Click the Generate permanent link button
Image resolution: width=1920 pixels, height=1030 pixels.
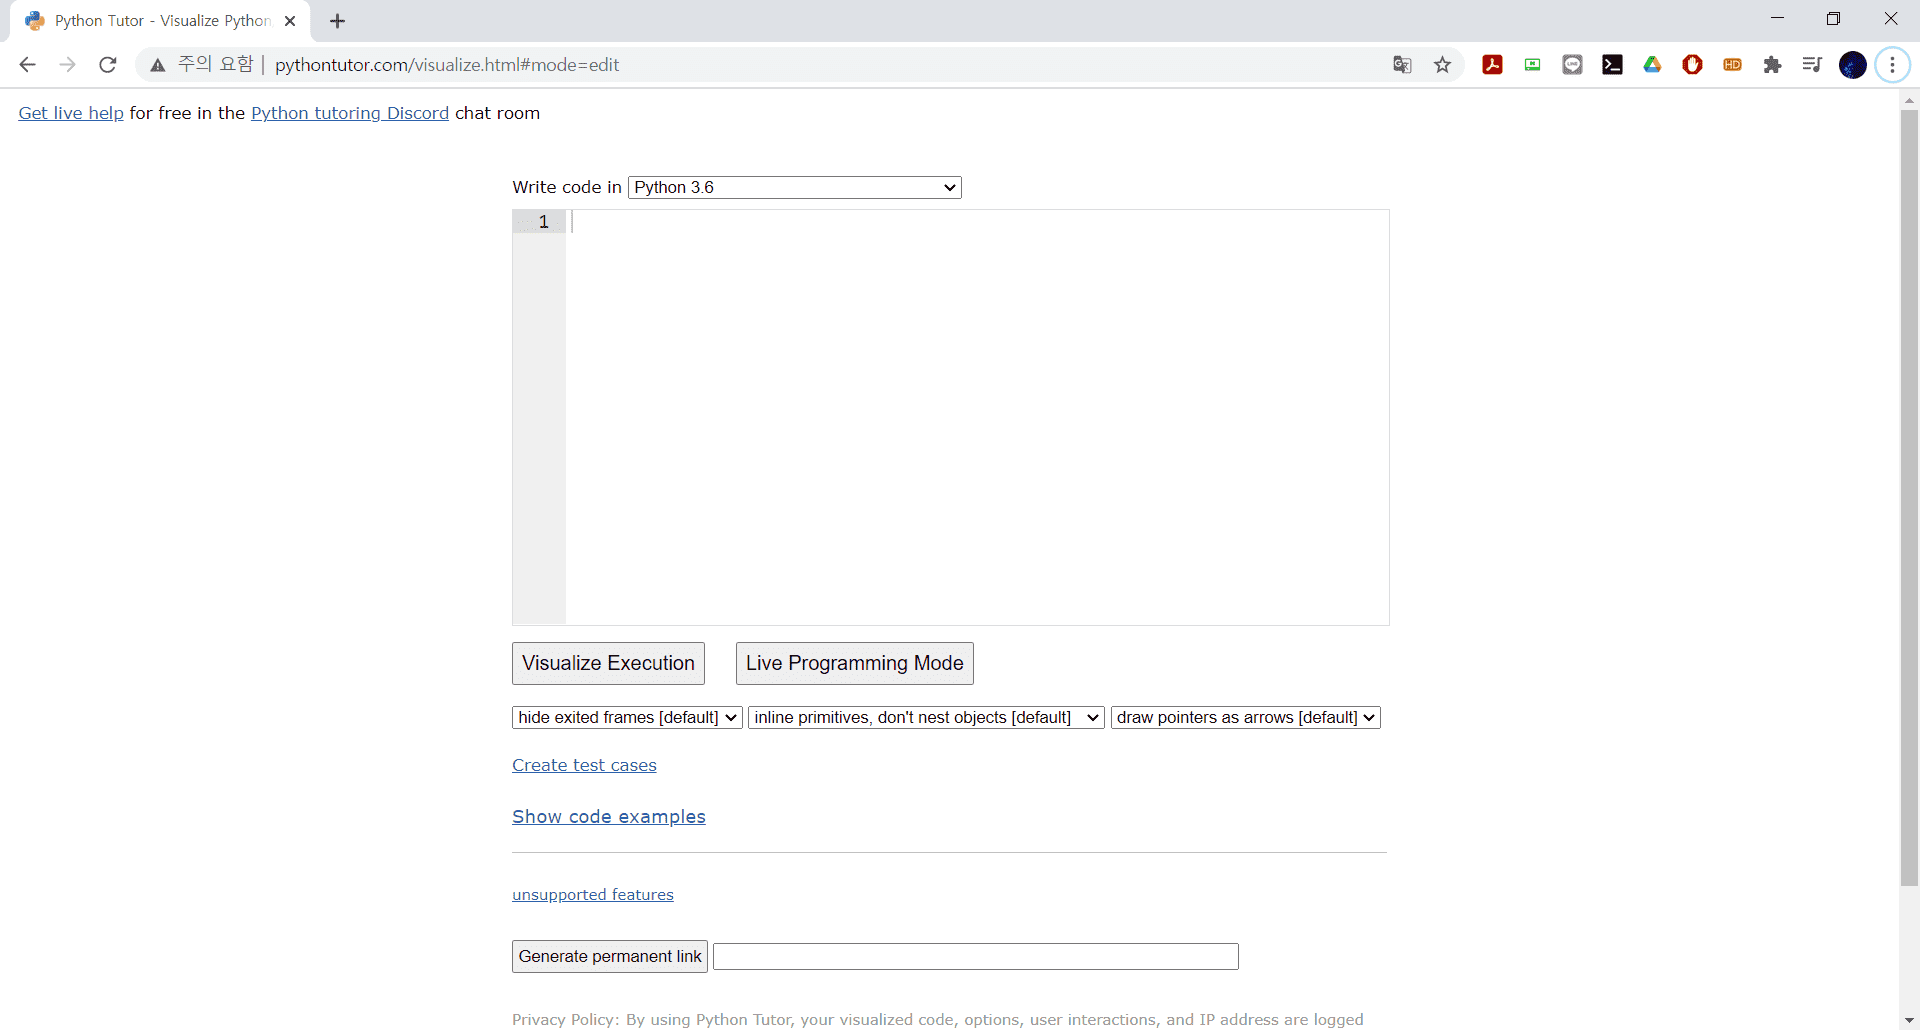tap(610, 956)
